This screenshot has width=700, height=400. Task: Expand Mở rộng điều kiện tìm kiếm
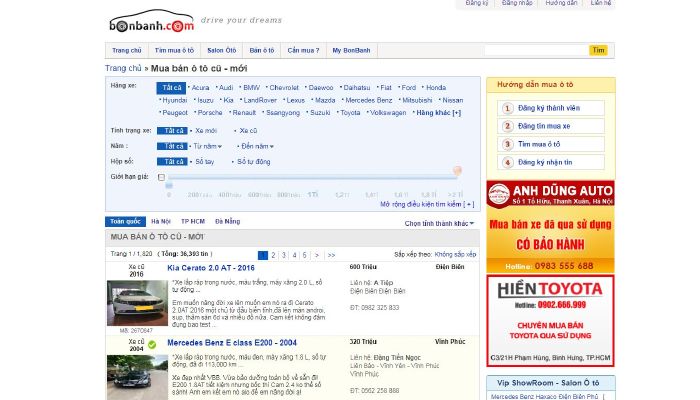(x=427, y=204)
